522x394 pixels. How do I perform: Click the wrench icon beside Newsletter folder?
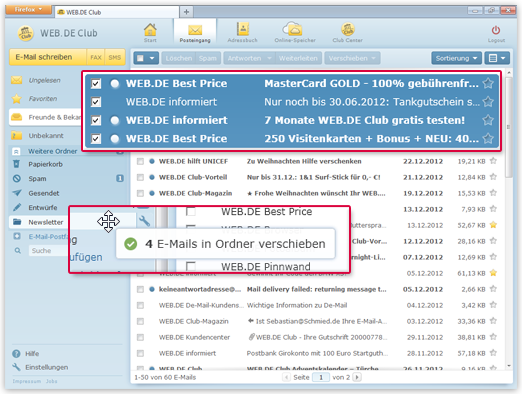(144, 221)
